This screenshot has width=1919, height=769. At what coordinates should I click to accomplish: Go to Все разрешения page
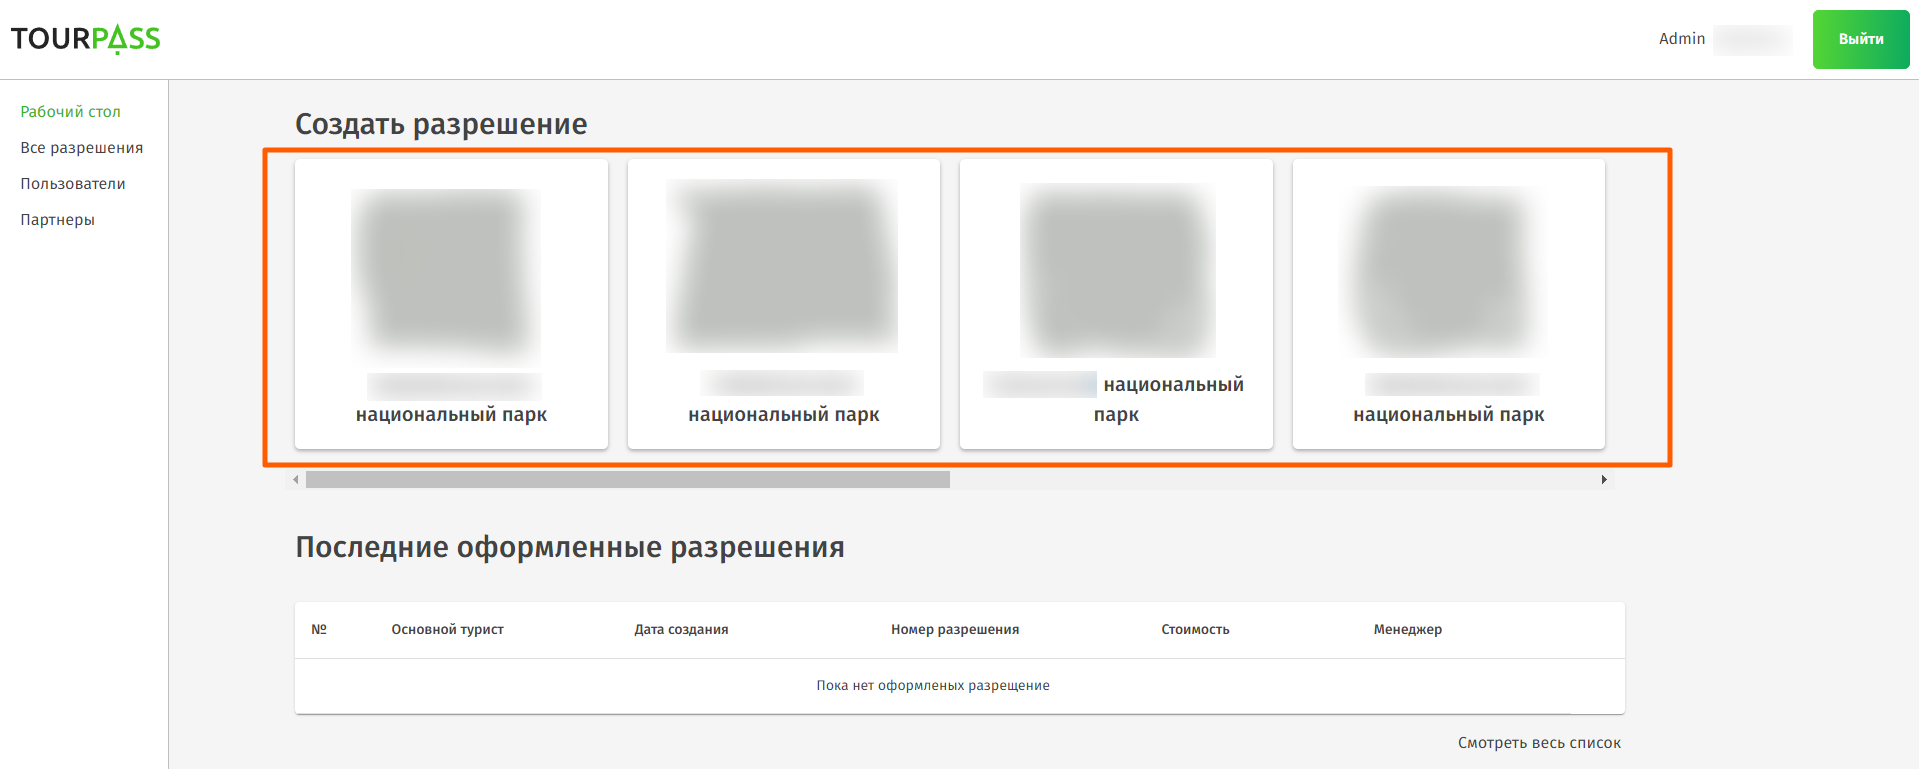(81, 148)
